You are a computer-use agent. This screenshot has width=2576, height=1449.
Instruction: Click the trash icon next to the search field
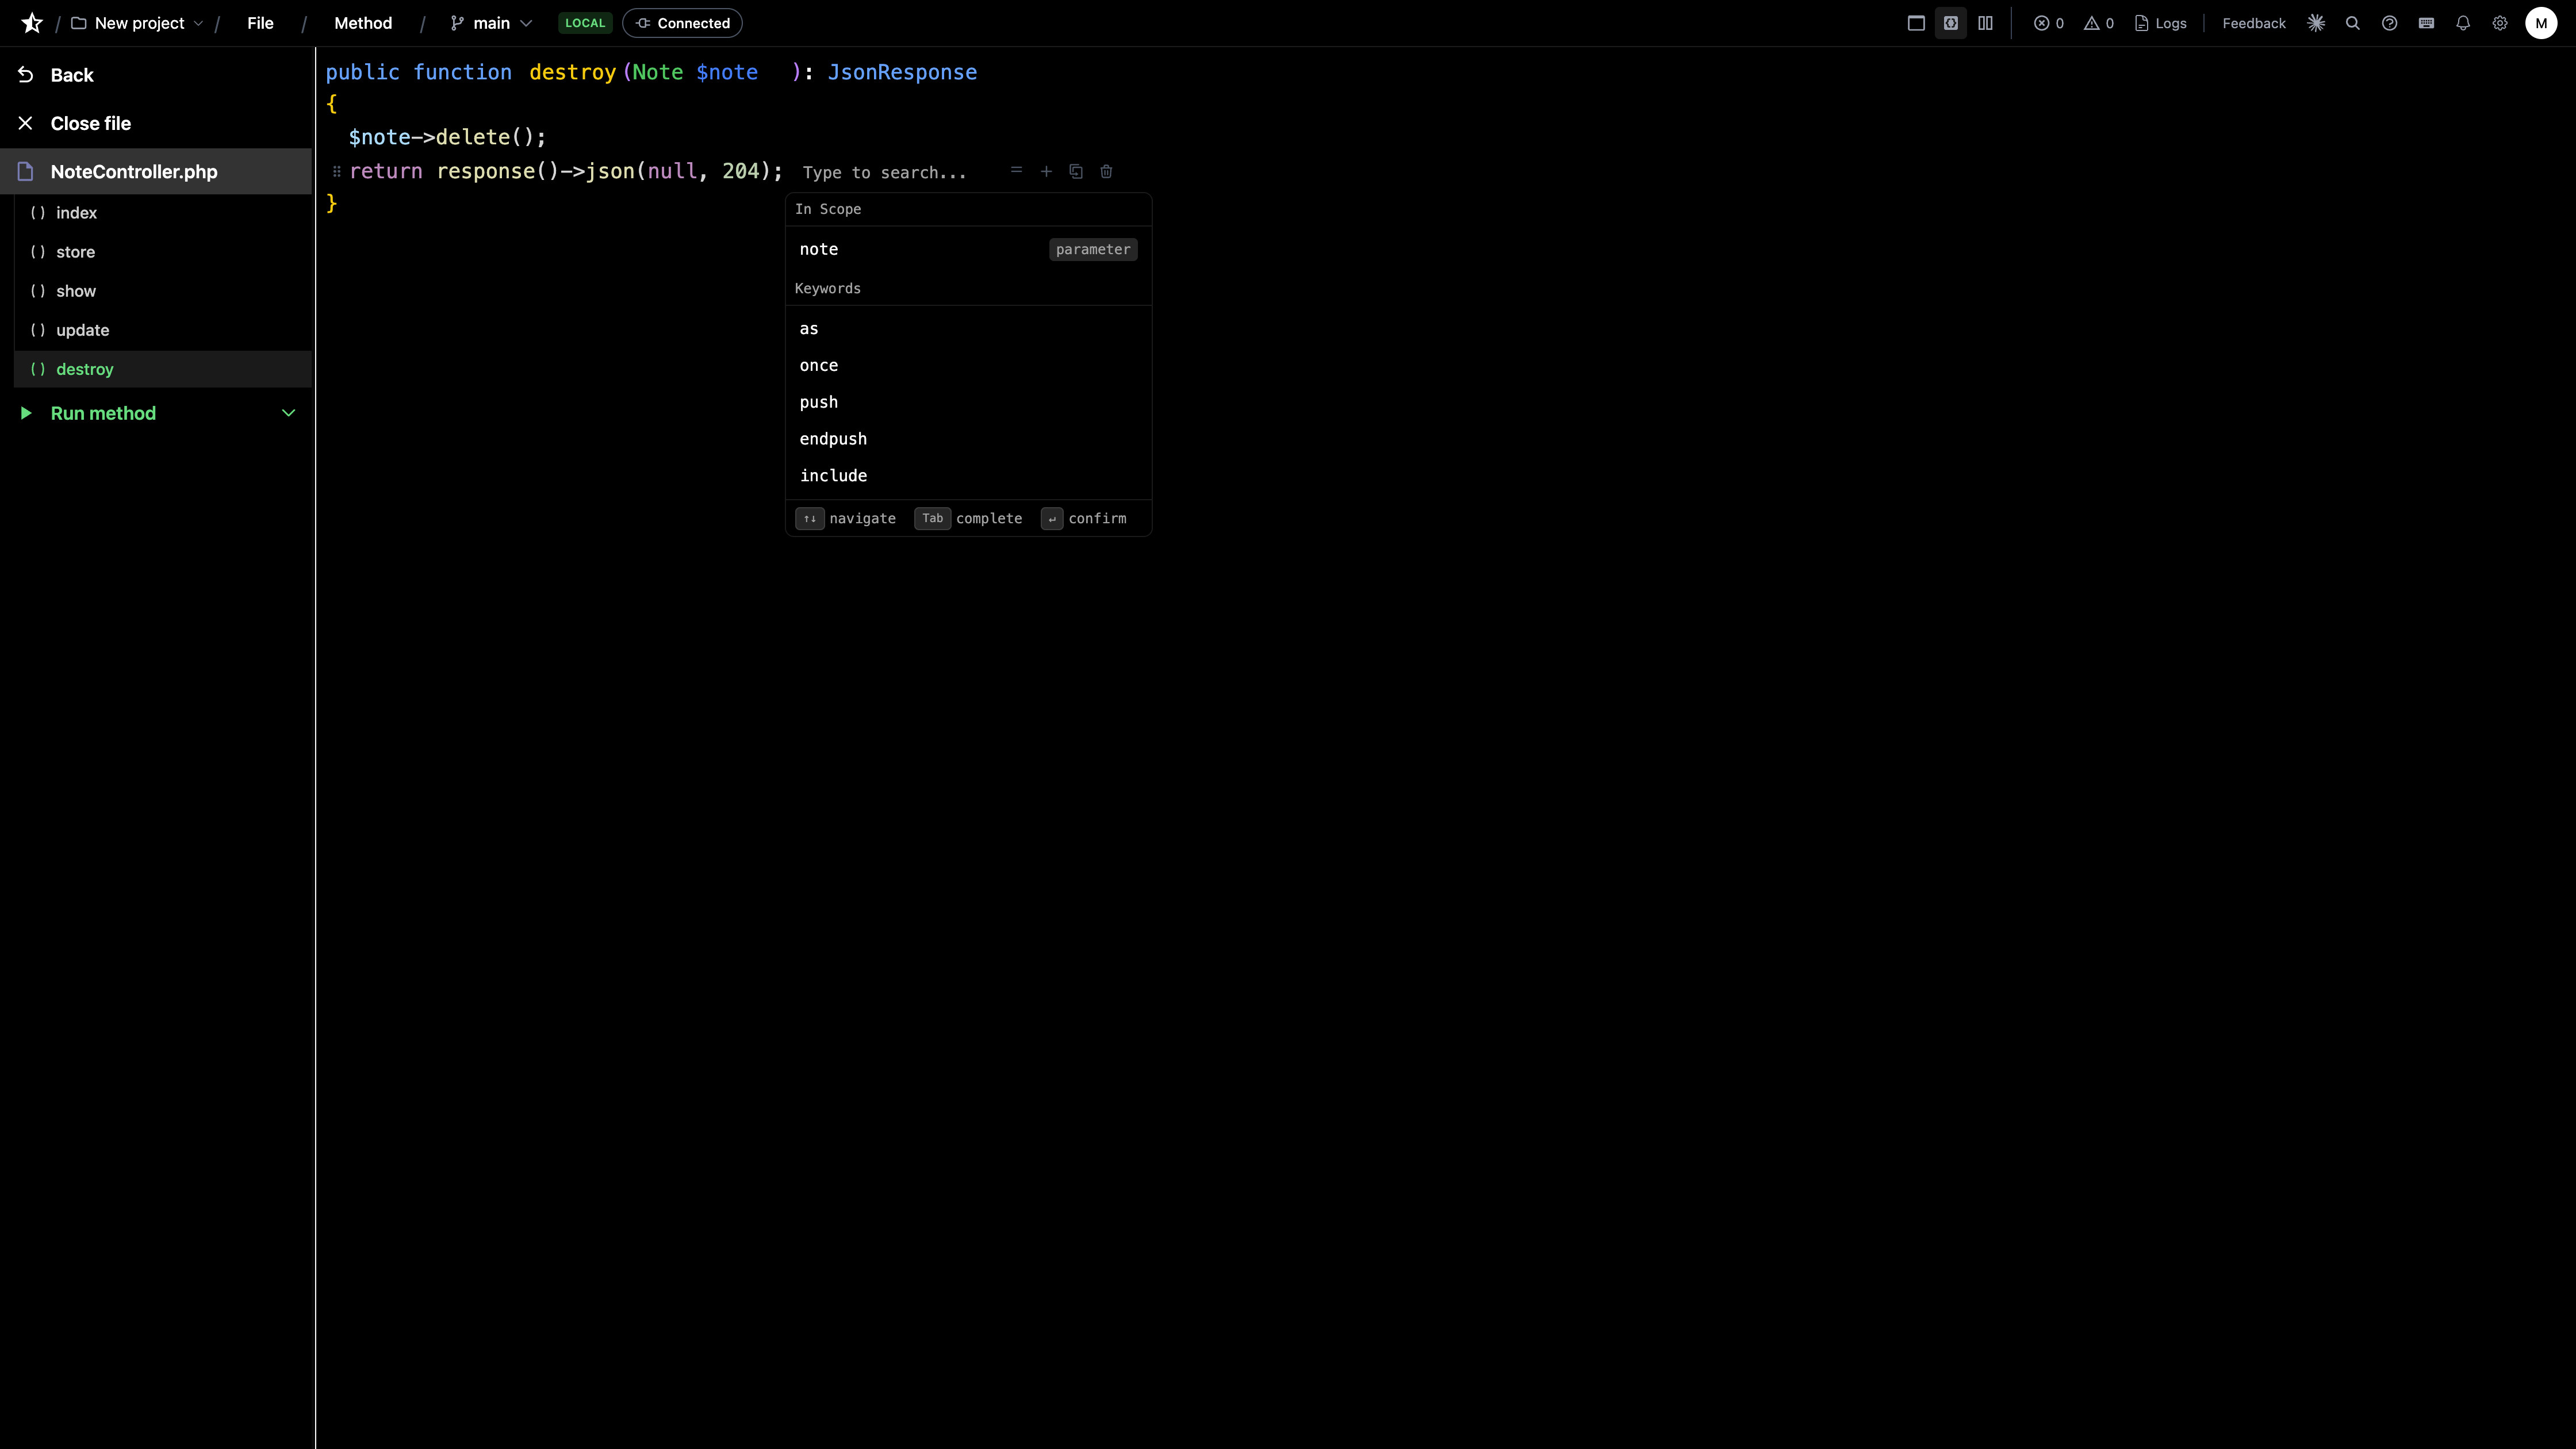click(x=1106, y=171)
